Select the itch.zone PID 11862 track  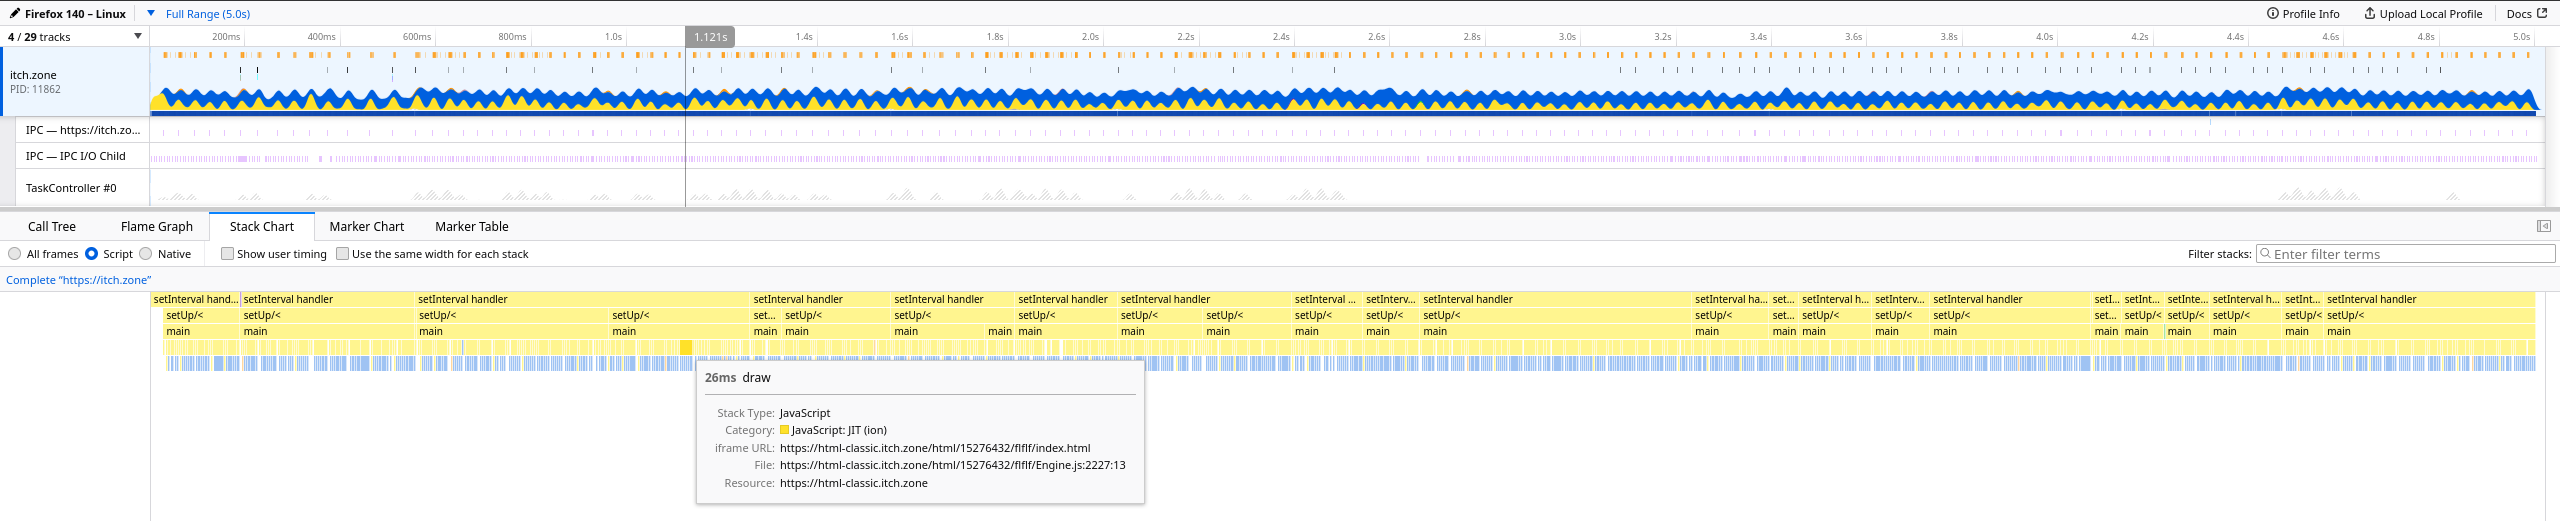[x=75, y=82]
